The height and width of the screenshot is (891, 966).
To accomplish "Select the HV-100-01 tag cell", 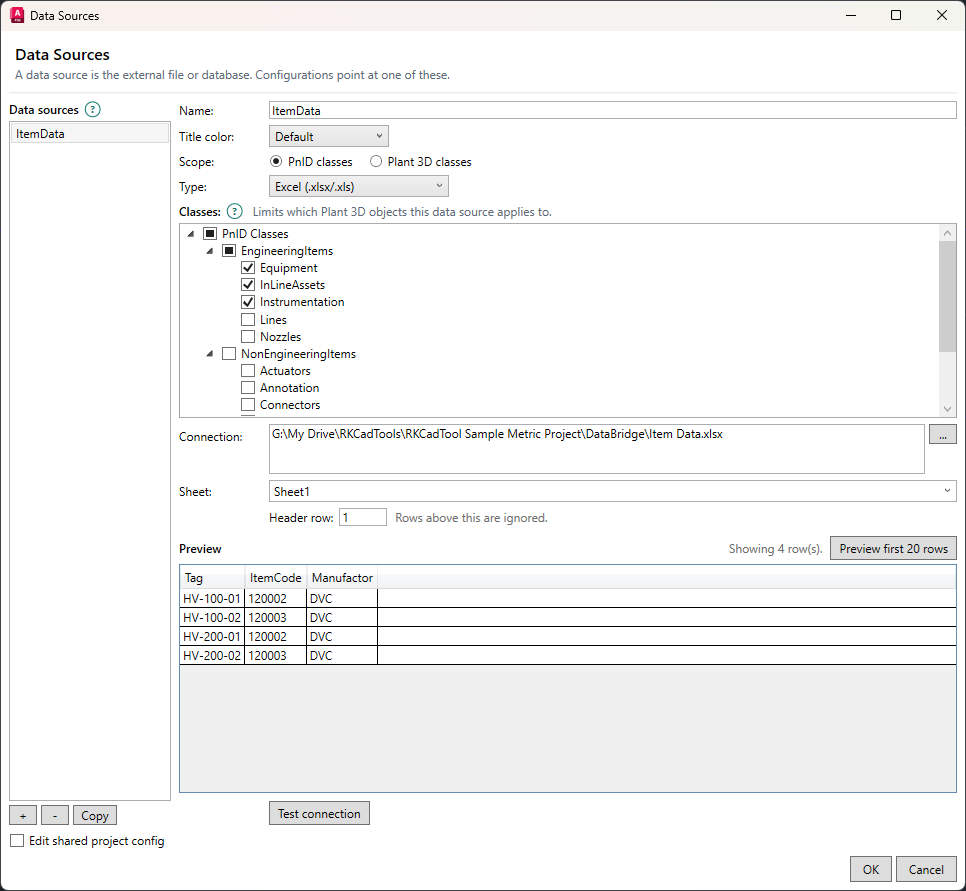I will click(212, 598).
